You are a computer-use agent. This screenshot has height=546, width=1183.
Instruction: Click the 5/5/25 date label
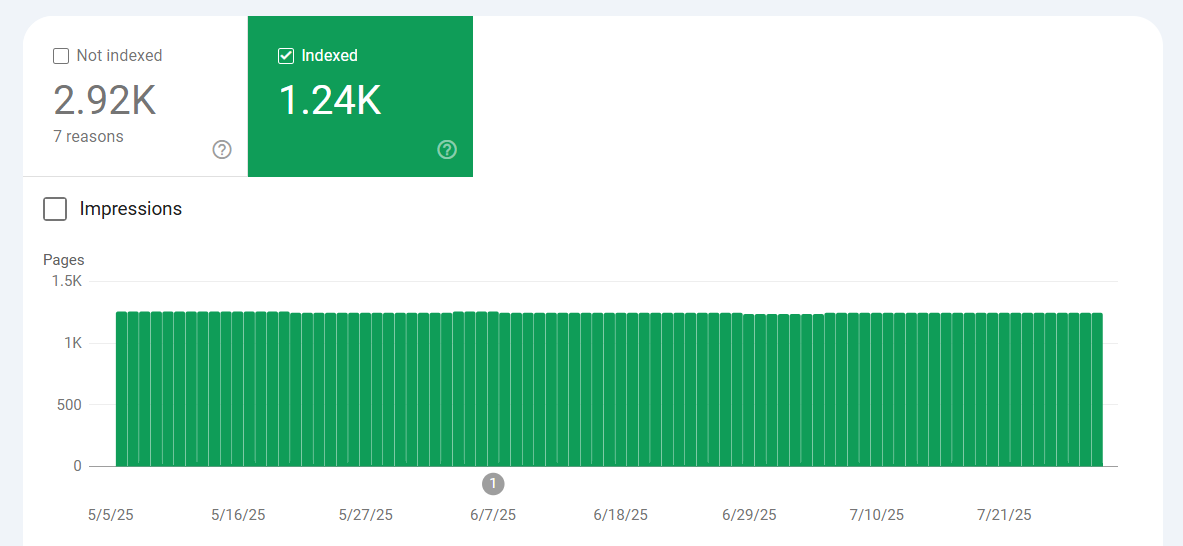(111, 515)
